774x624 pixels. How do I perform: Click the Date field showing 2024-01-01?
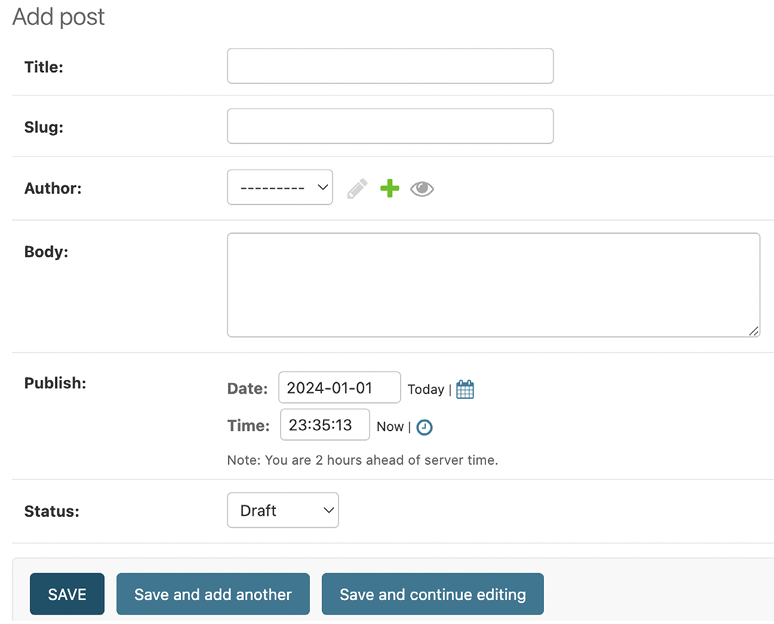[340, 388]
